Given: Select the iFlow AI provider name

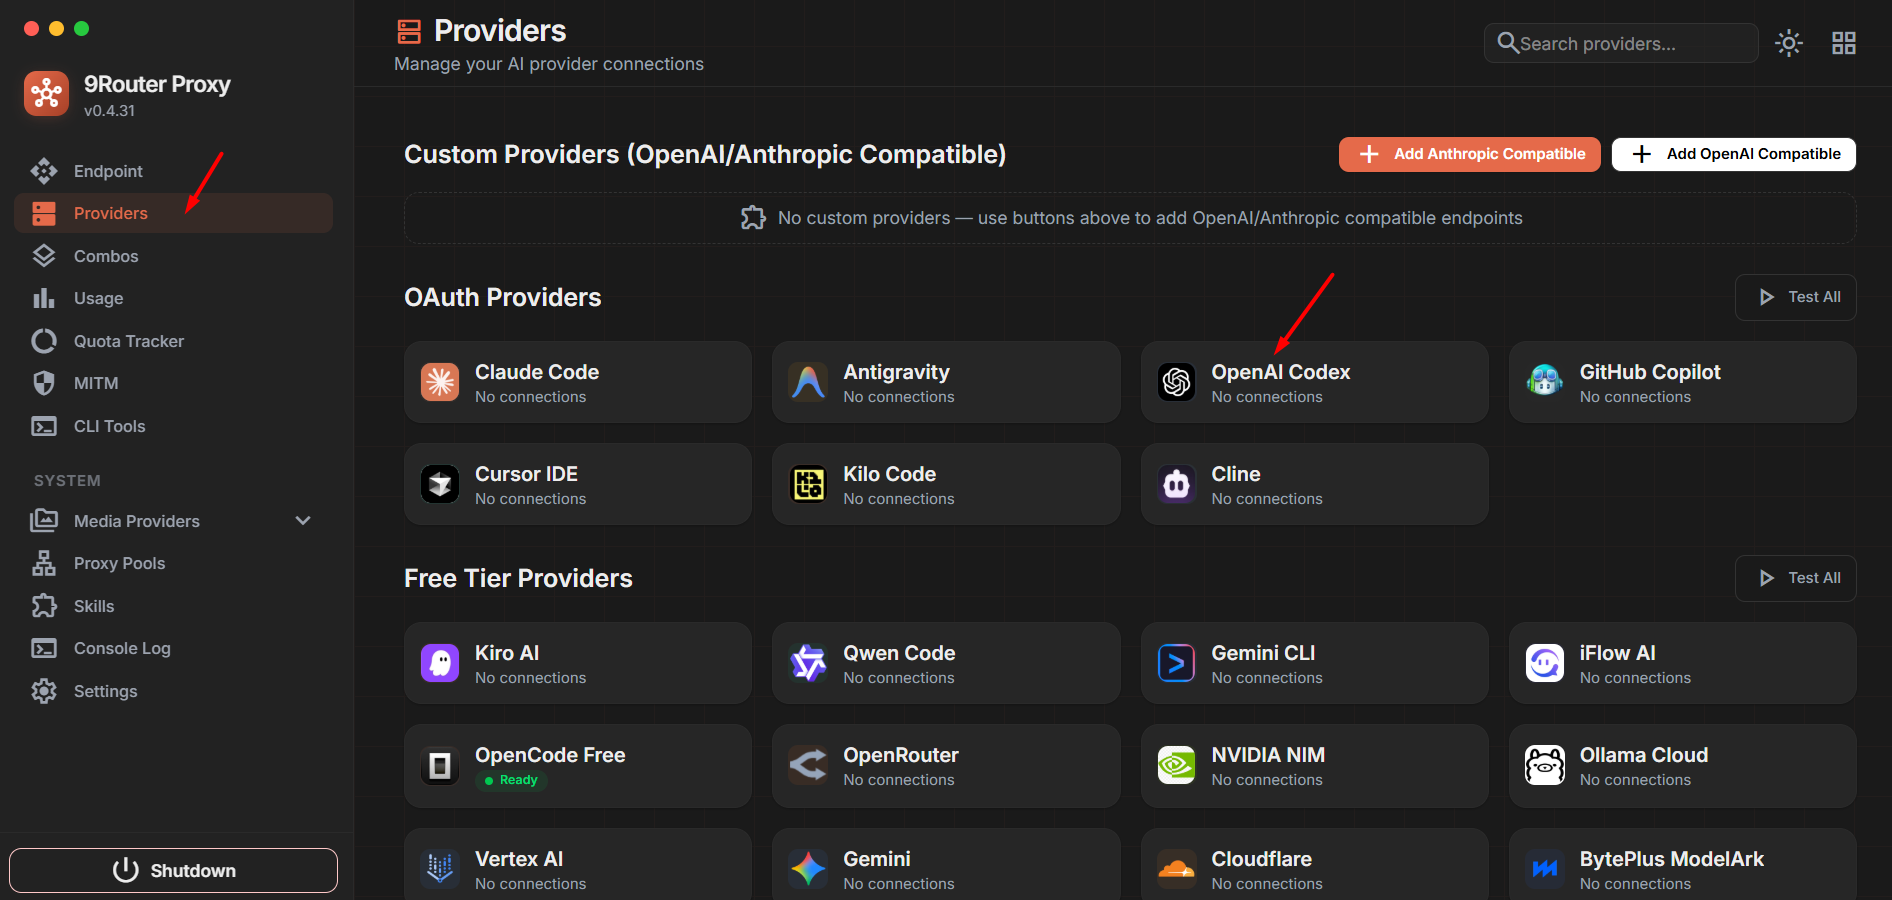Looking at the screenshot, I should (1617, 653).
